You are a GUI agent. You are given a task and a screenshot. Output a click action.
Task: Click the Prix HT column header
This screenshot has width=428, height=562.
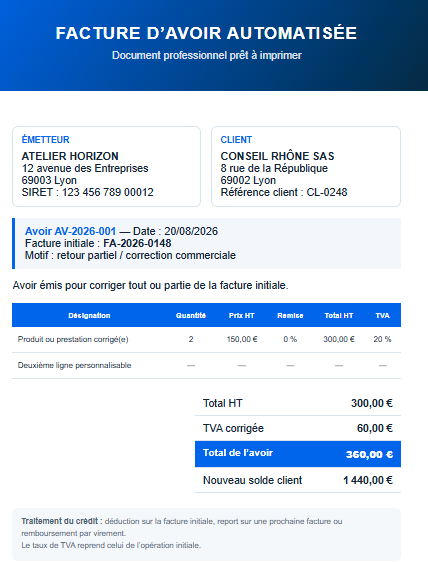pyautogui.click(x=242, y=315)
